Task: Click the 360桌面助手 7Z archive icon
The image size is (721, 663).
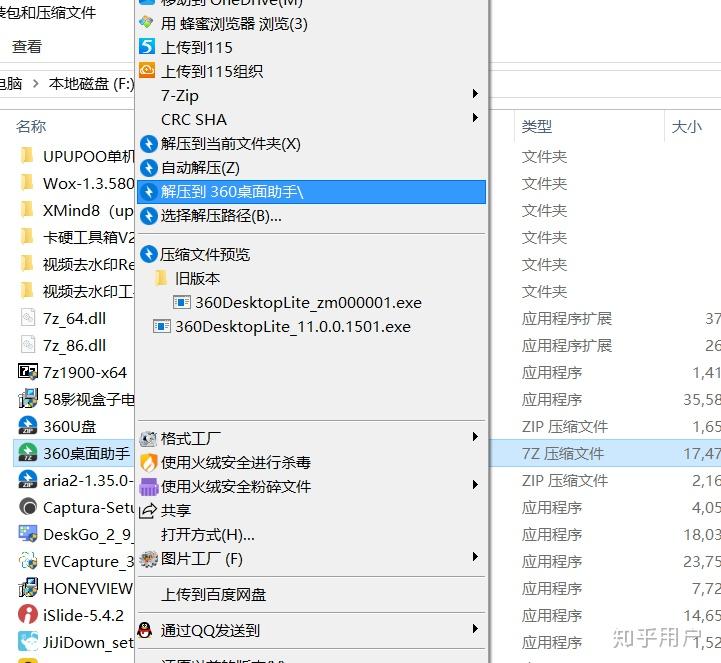Action: tap(28, 452)
